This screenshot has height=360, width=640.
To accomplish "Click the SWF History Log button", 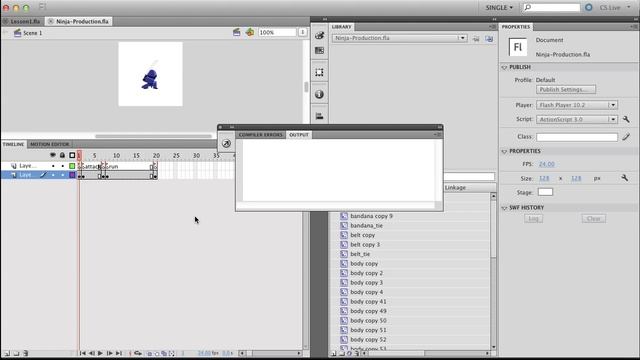I will click(533, 219).
